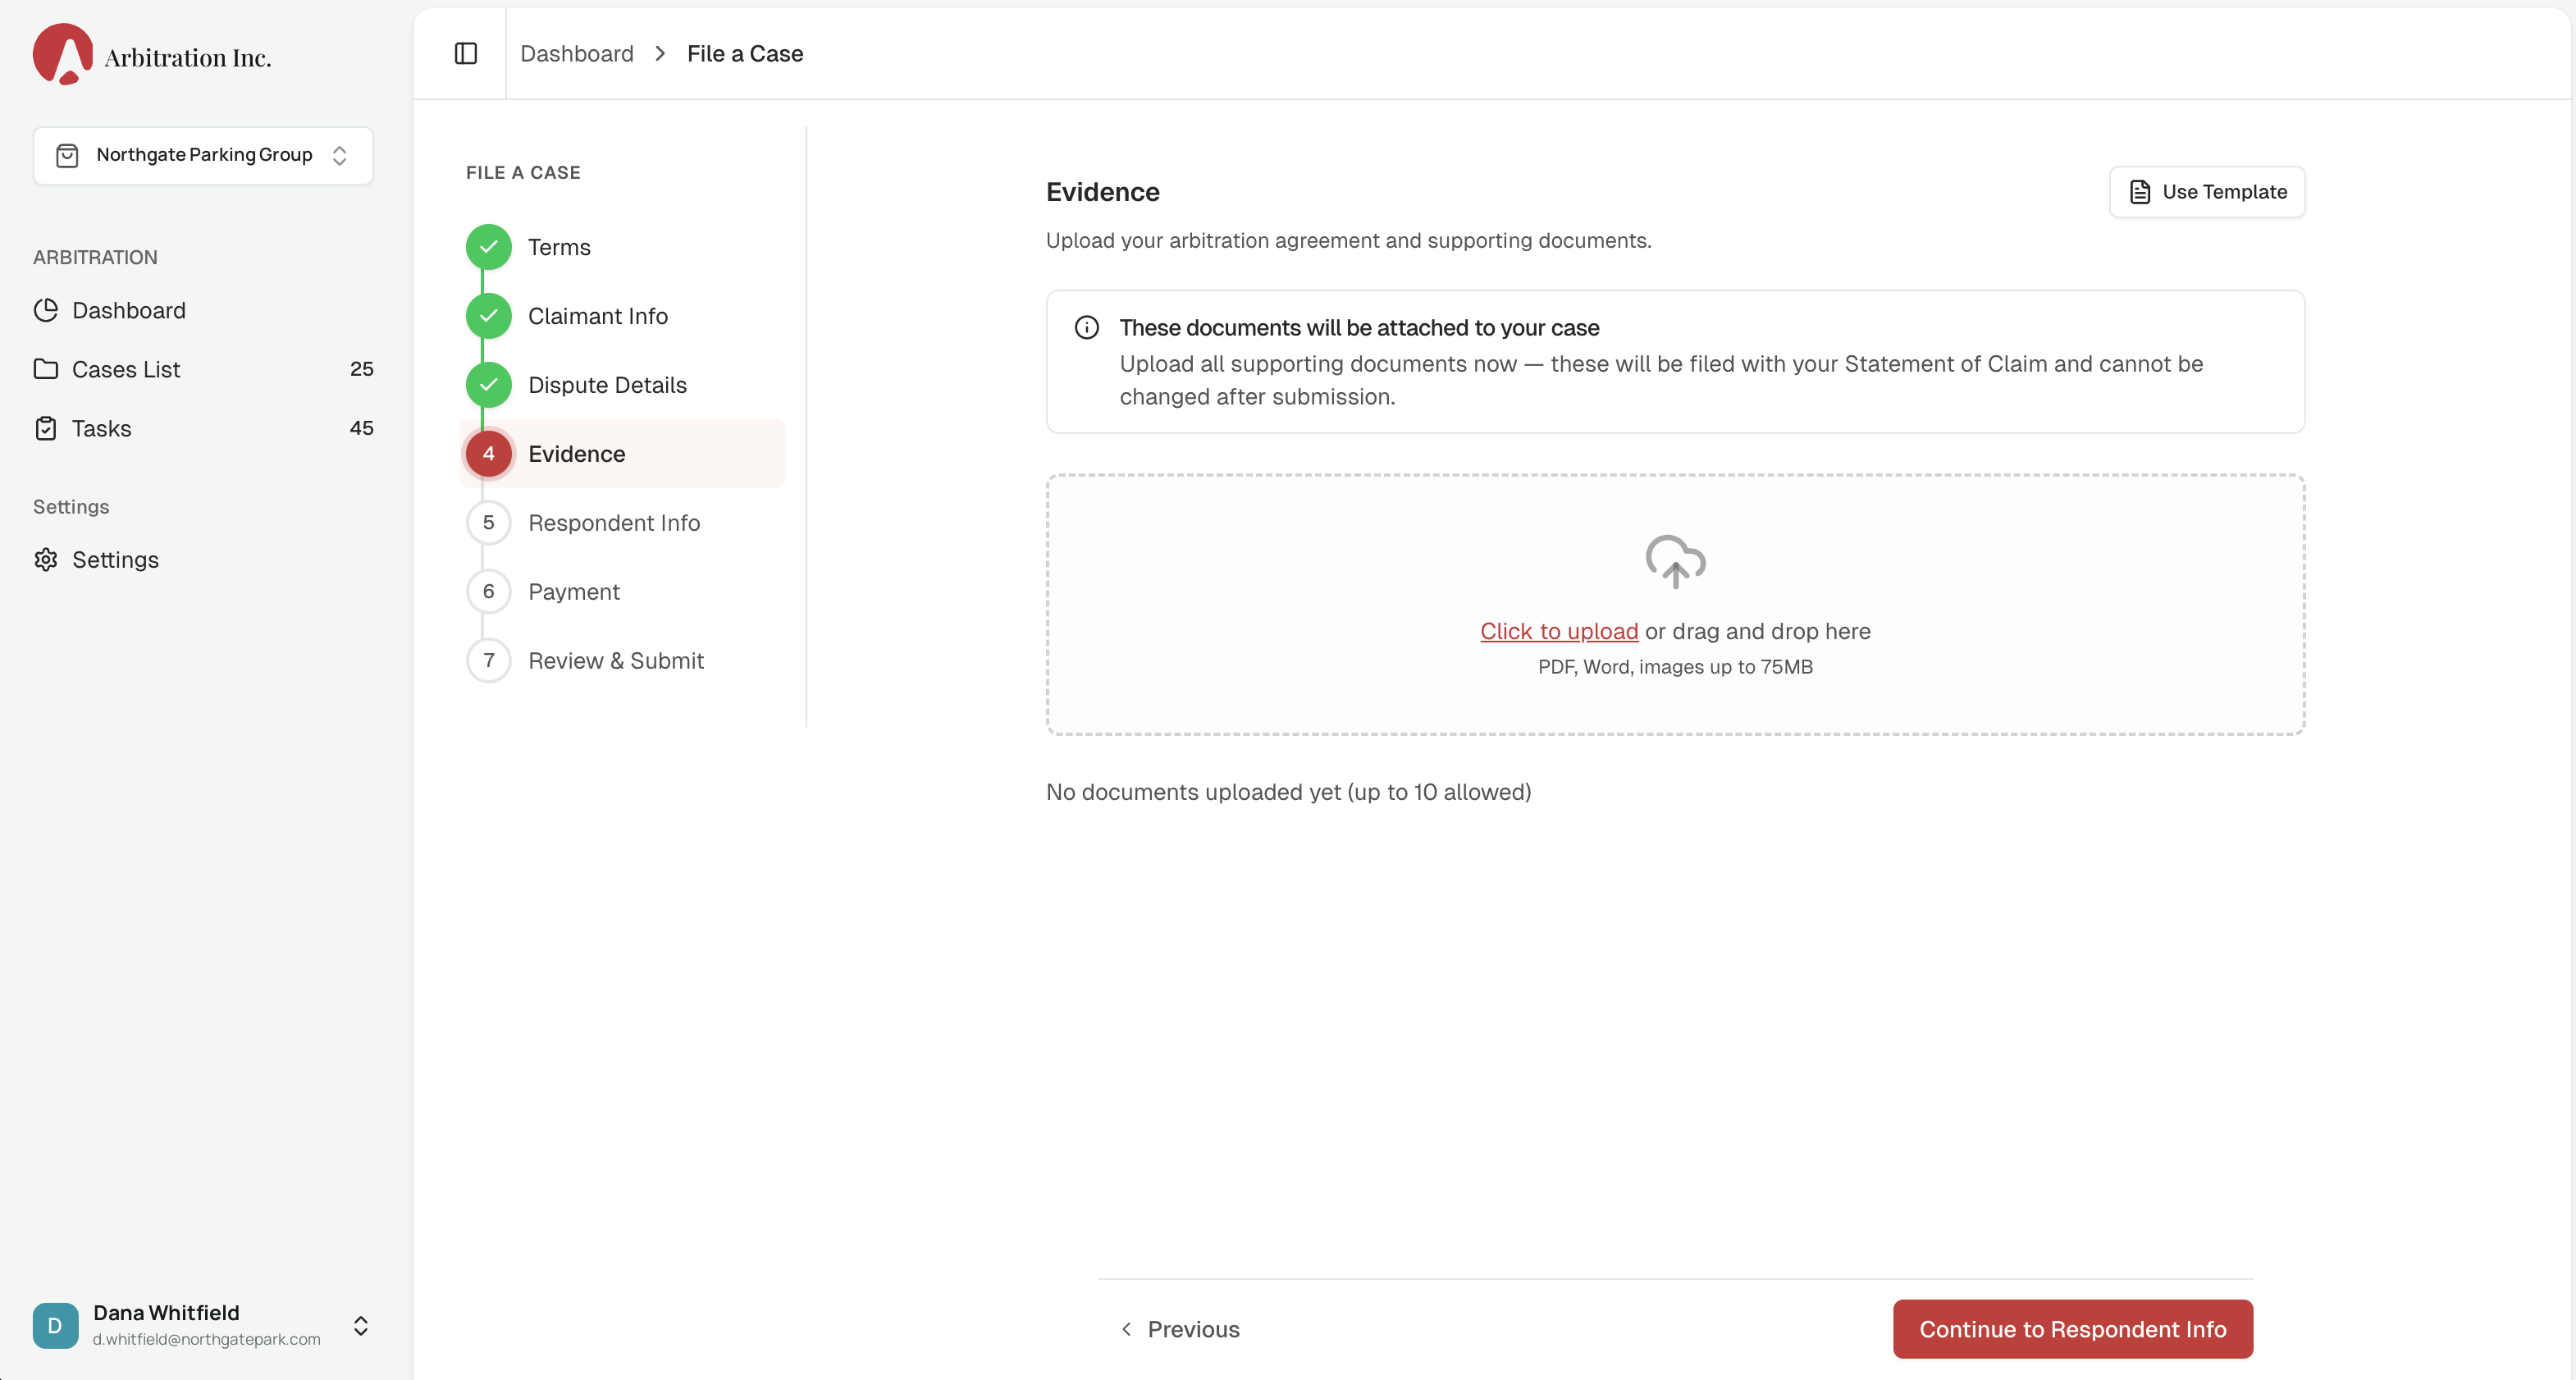Click the Dashboard breadcrumb link
Viewport: 2576px width, 1380px height.
[x=577, y=54]
